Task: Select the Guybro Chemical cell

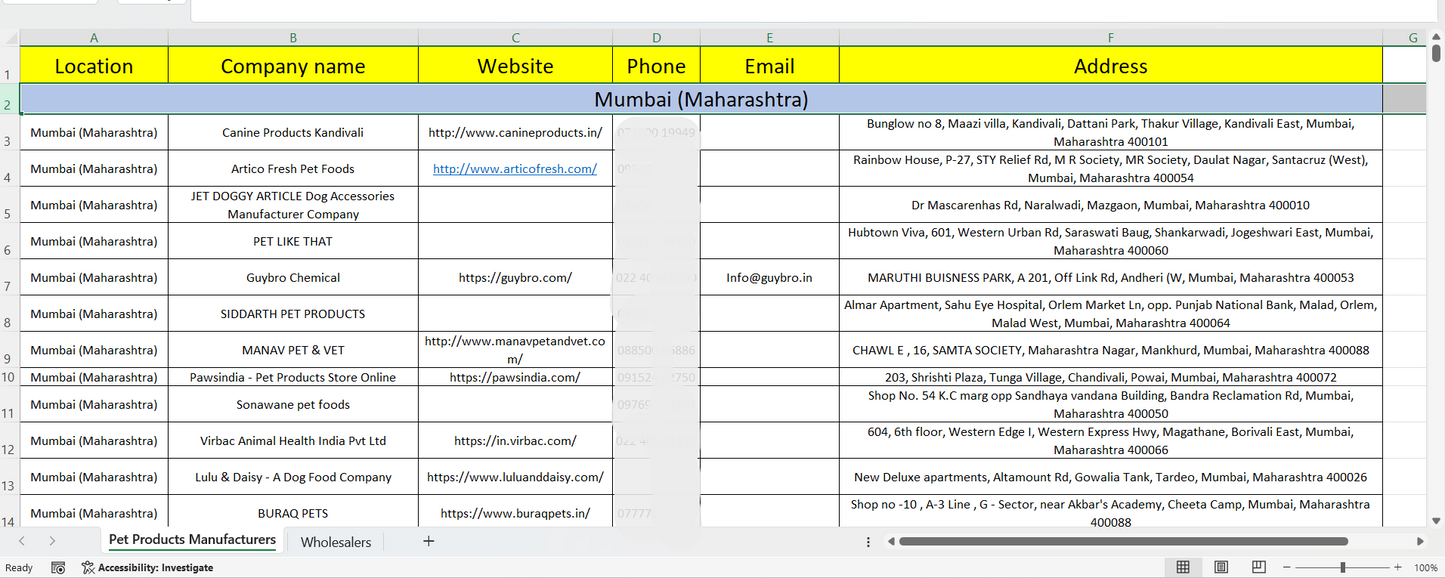Action: click(x=293, y=277)
